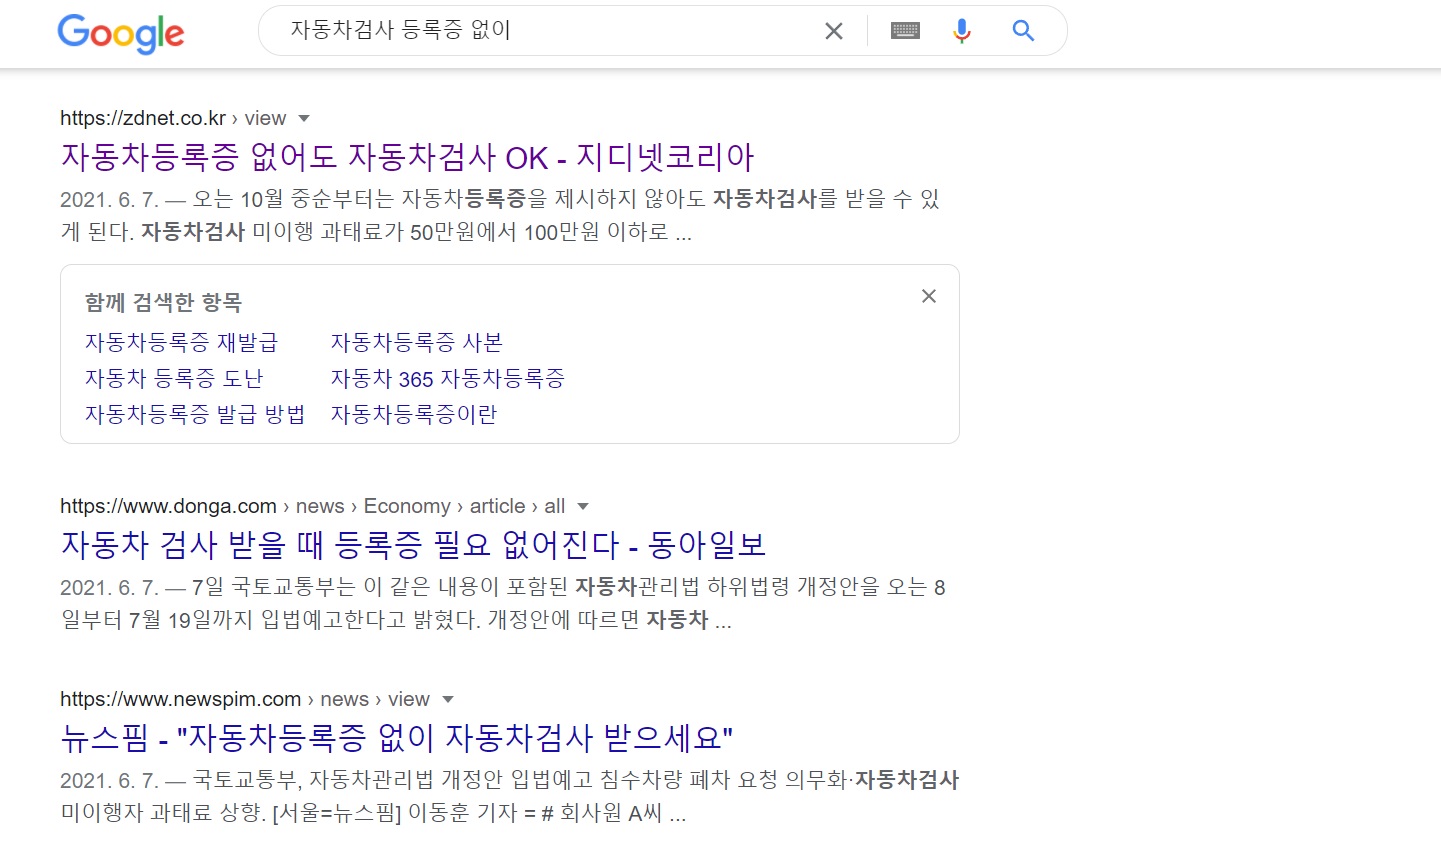The width and height of the screenshot is (1441, 857).
Task: Search related term 자동차 등록증 도난
Action: [174, 378]
